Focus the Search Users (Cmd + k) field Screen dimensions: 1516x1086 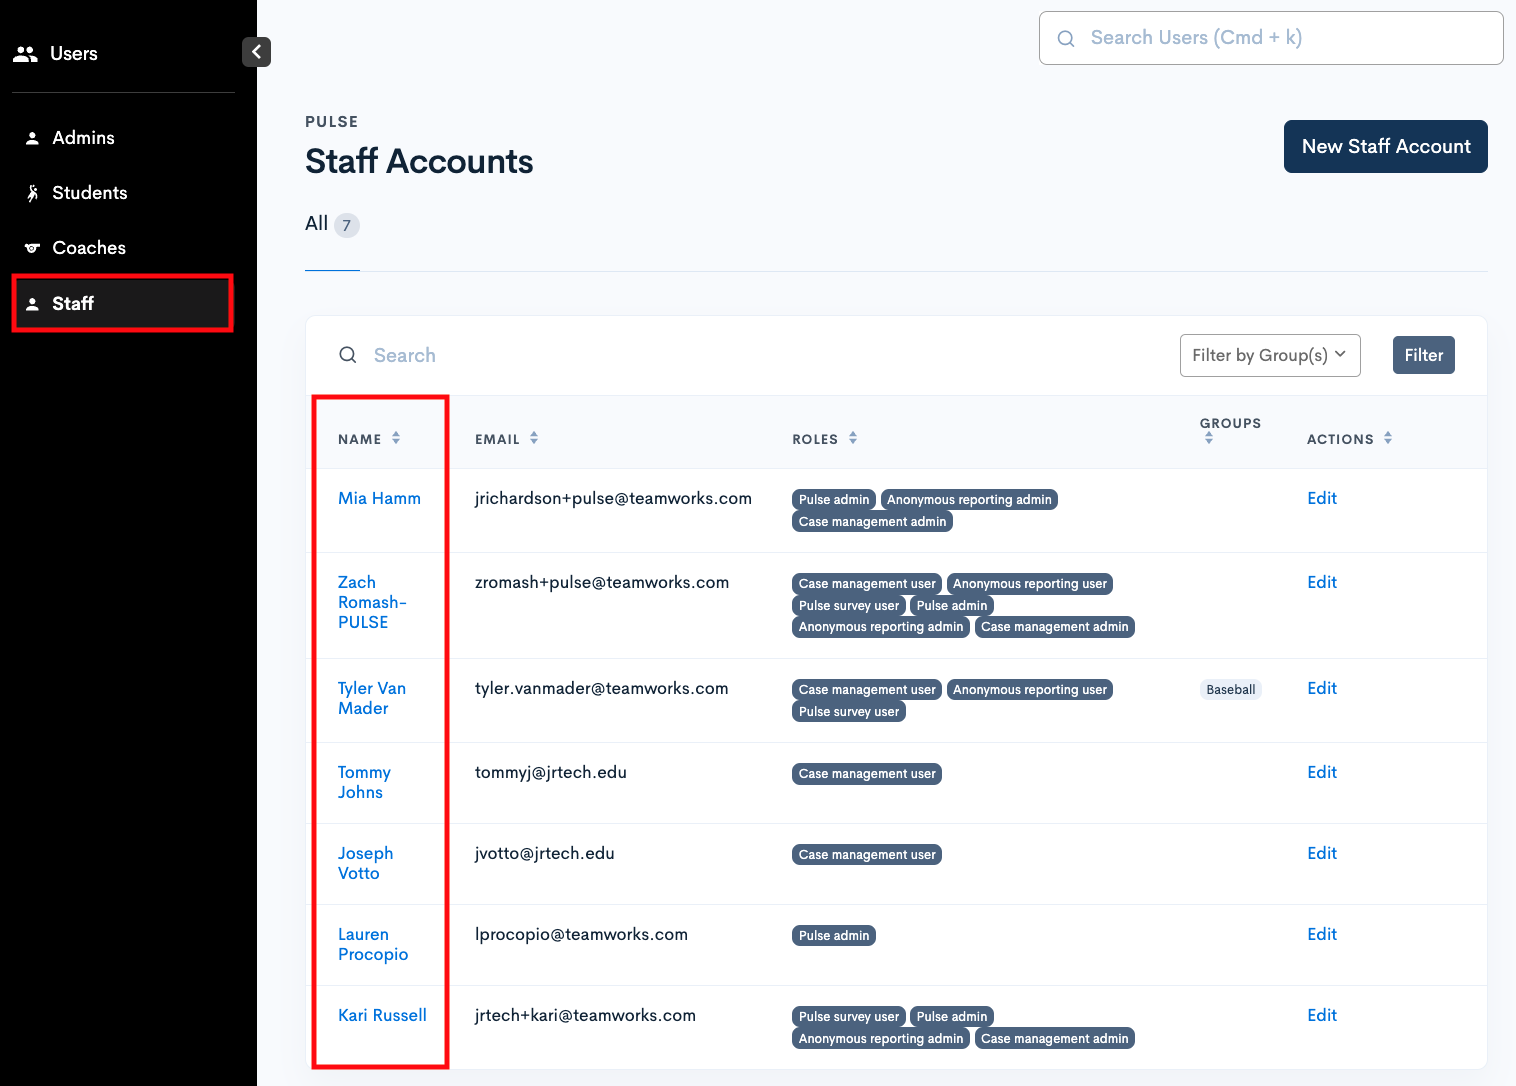point(1271,38)
